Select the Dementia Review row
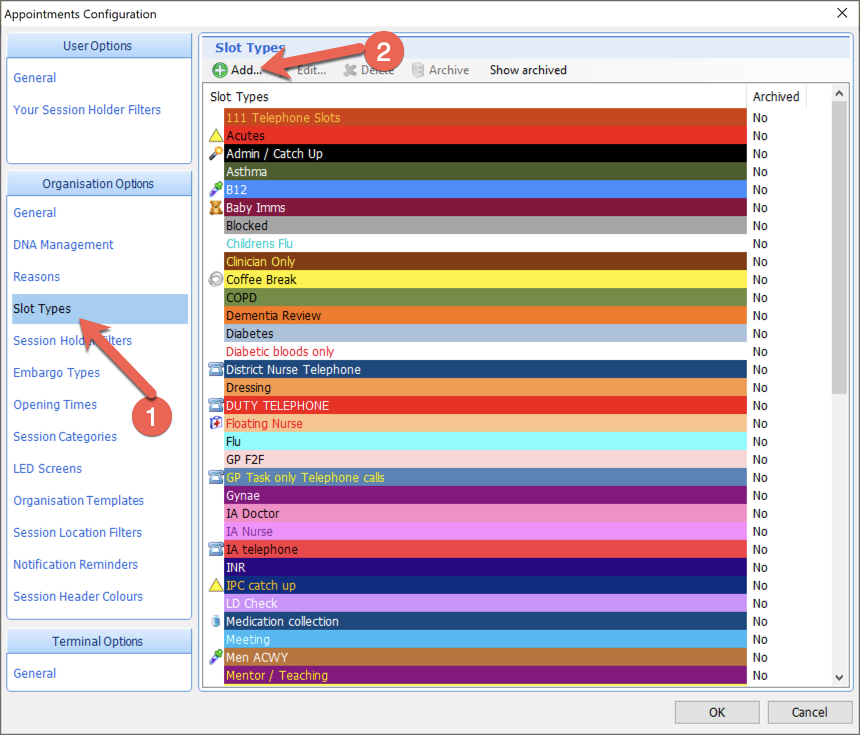The image size is (860, 735). pyautogui.click(x=485, y=315)
